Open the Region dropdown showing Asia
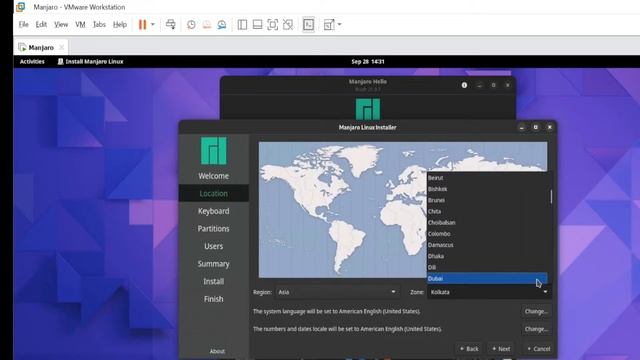The width and height of the screenshot is (640, 360). 337,292
